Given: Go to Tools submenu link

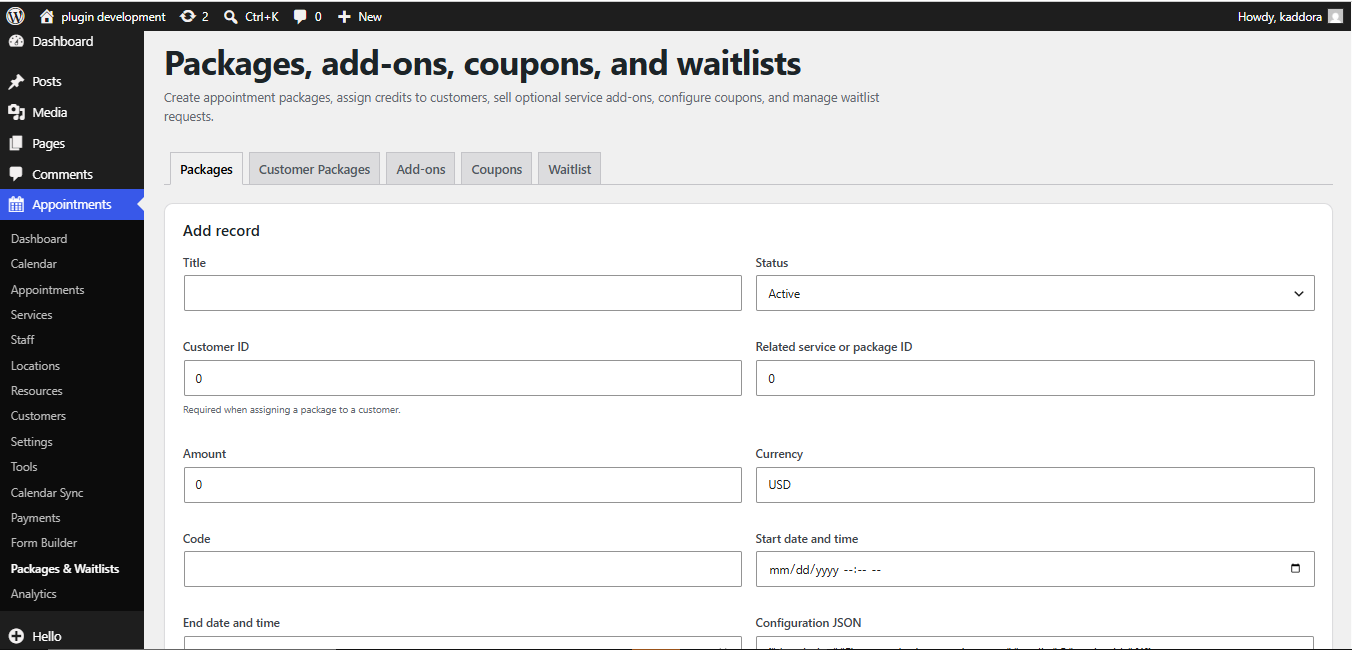Looking at the screenshot, I should coord(24,467).
